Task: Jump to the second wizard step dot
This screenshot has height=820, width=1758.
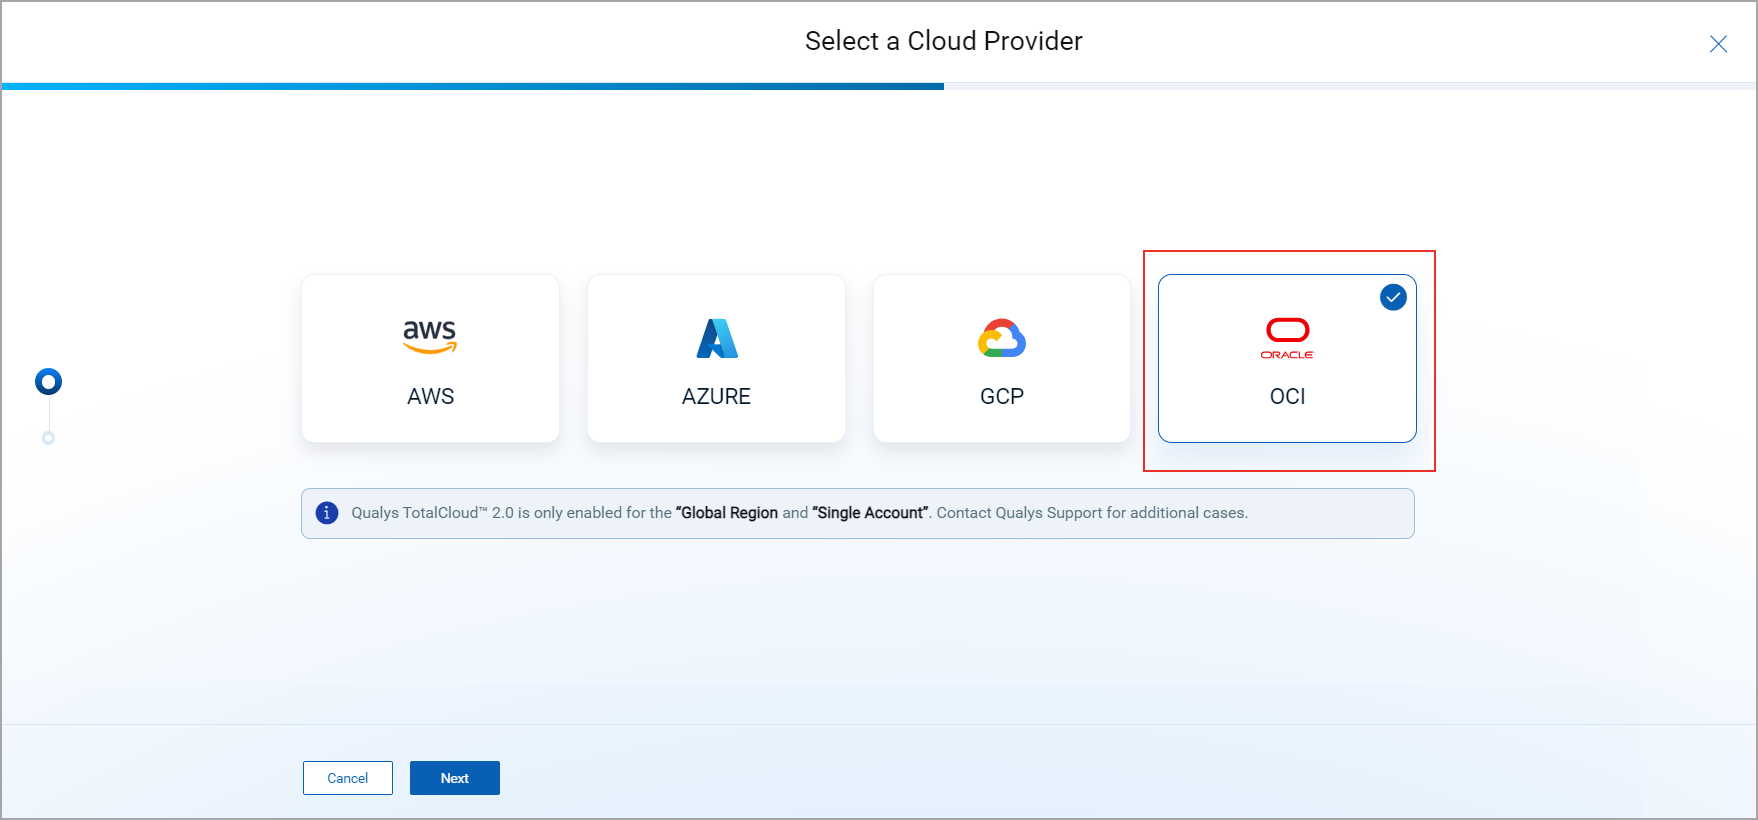Action: click(48, 438)
